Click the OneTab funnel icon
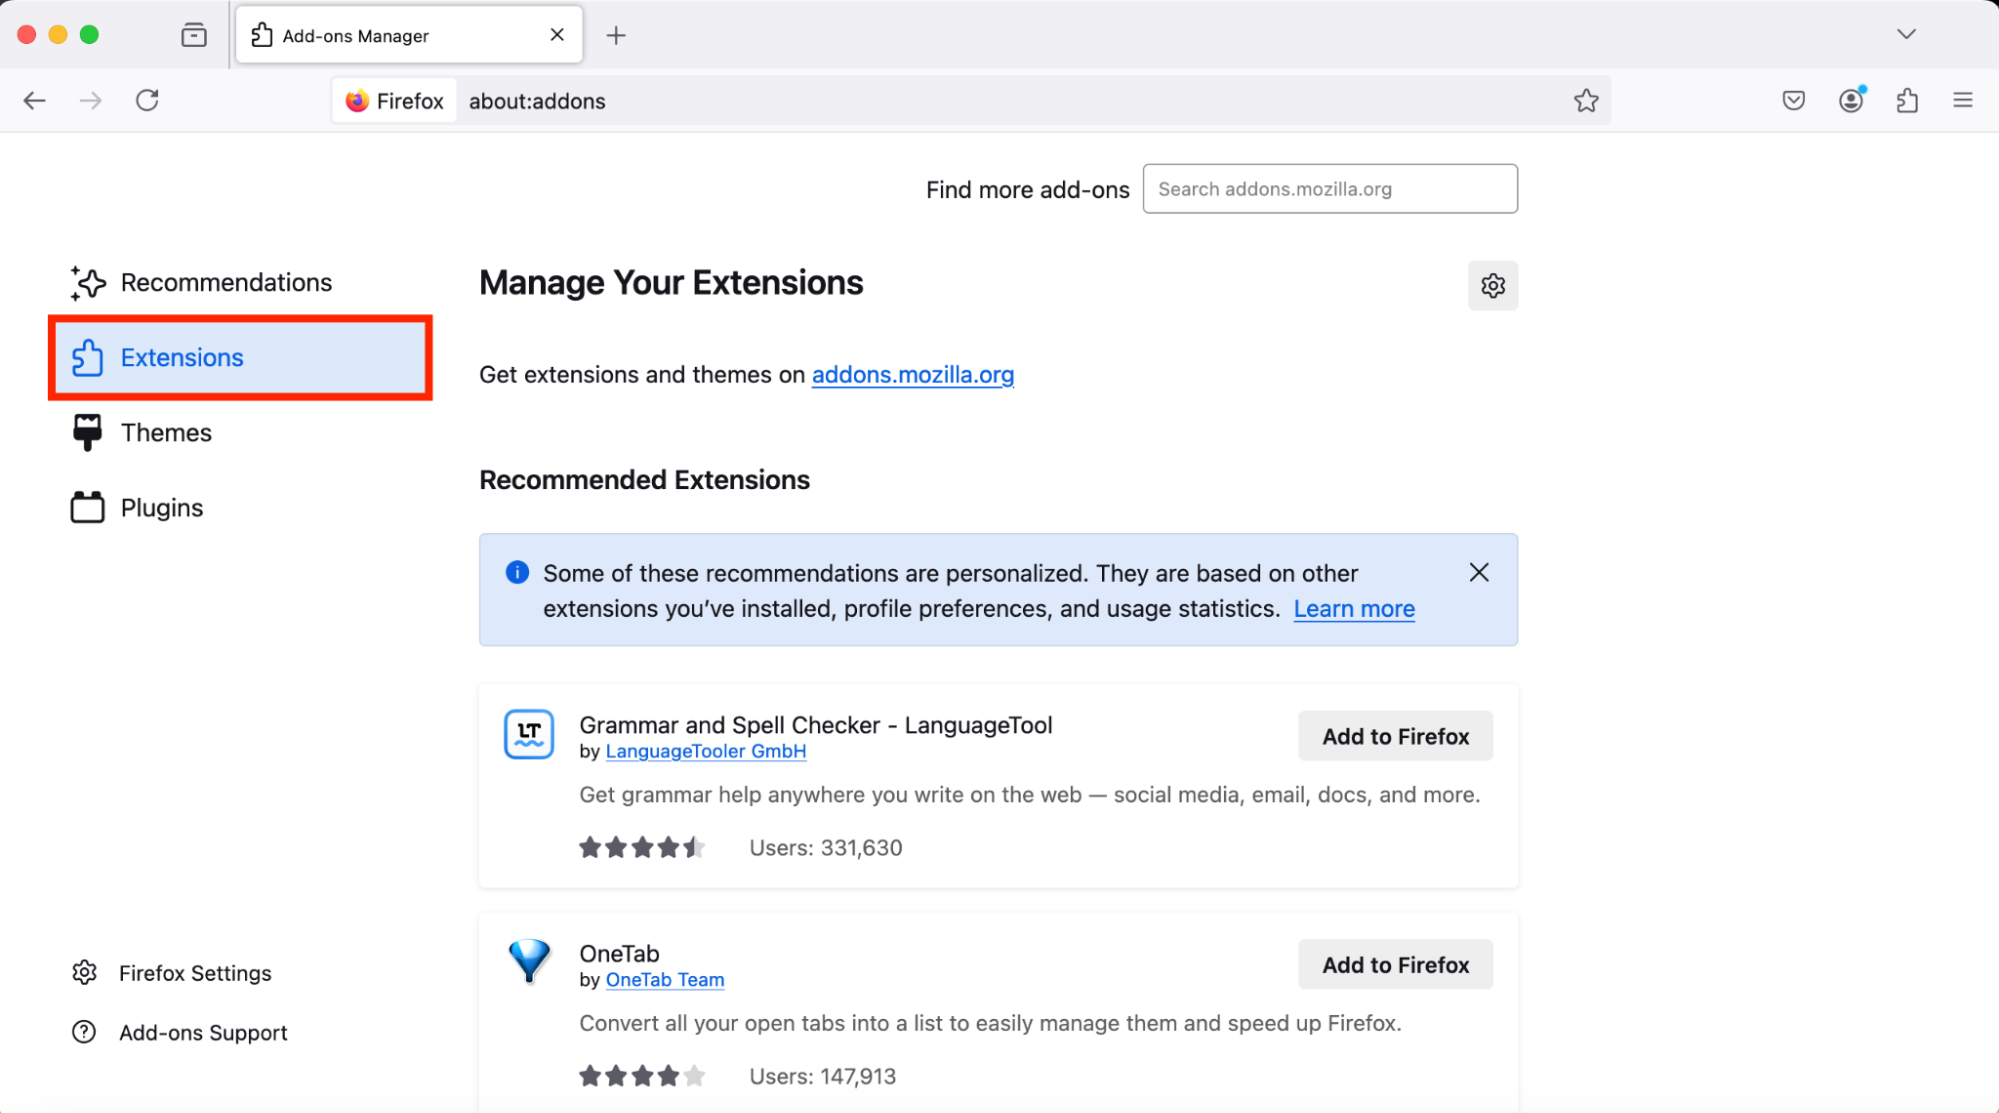This screenshot has width=1999, height=1113. tap(529, 961)
